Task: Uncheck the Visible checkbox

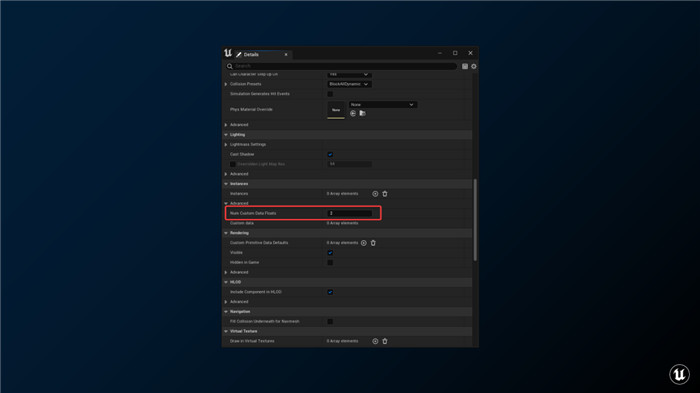Action: tap(330, 253)
